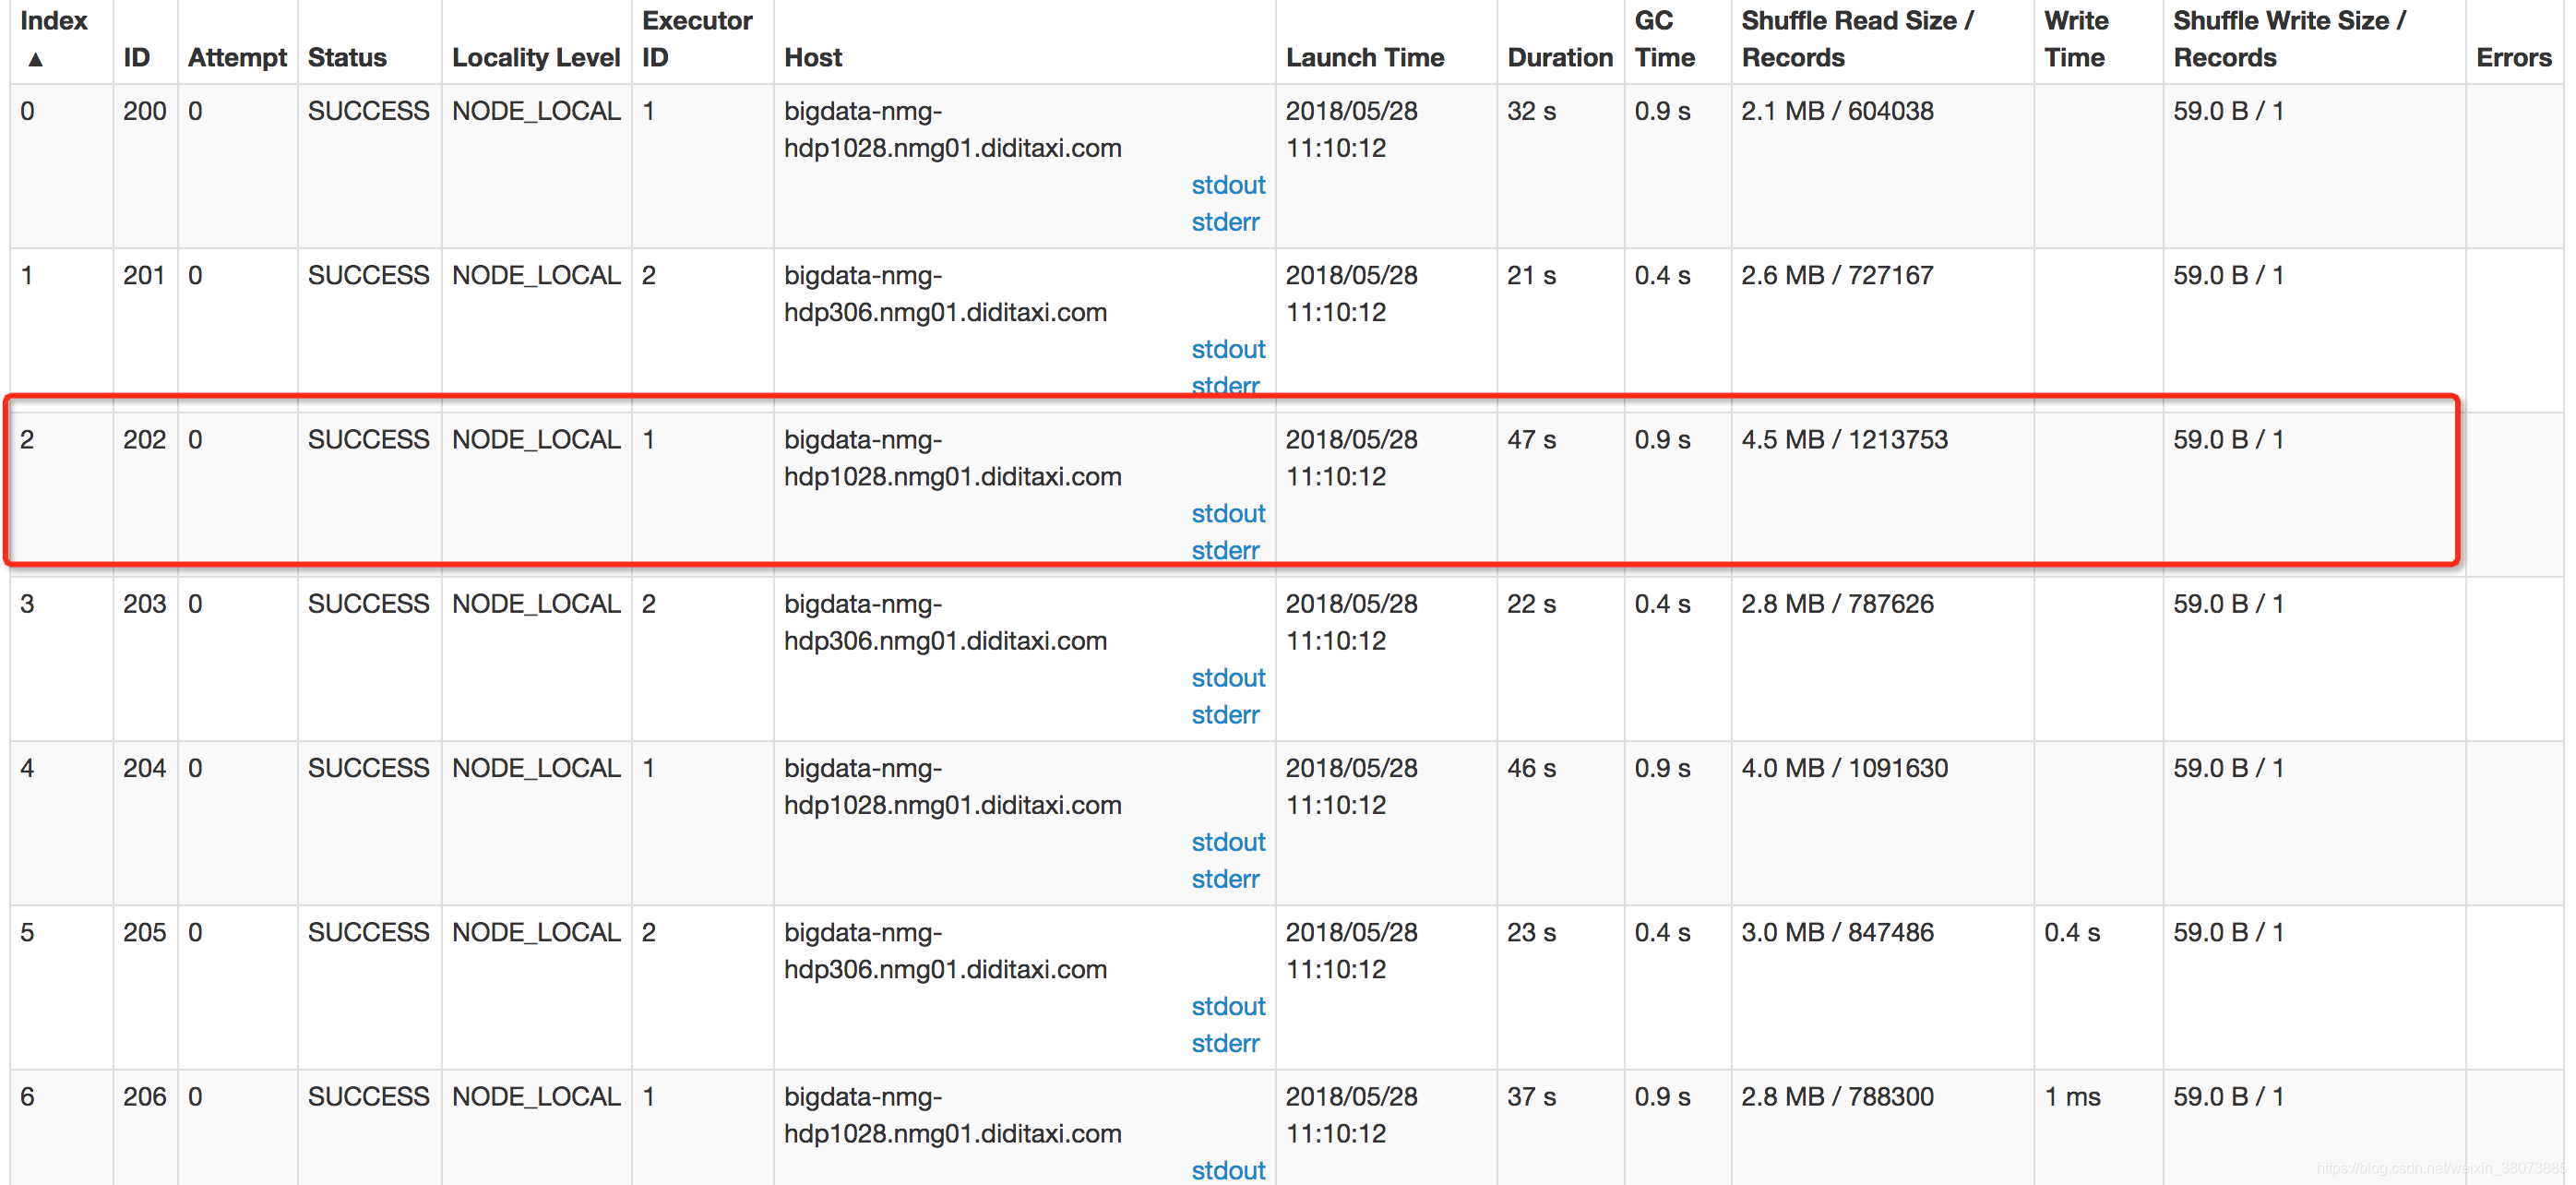Image resolution: width=2576 pixels, height=1185 pixels.
Task: Sort by Shuffle Write Size / Records header
Action: coord(2289,39)
